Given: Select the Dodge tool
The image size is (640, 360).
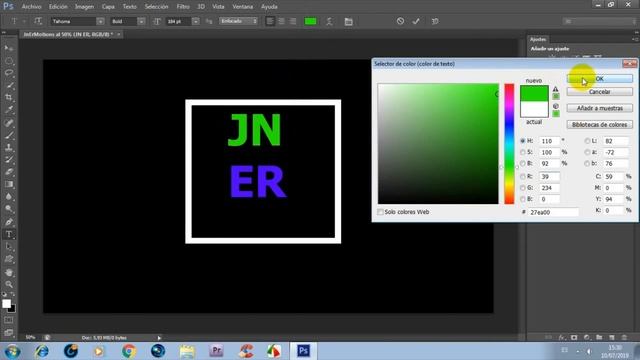Looking at the screenshot, I should 9,209.
